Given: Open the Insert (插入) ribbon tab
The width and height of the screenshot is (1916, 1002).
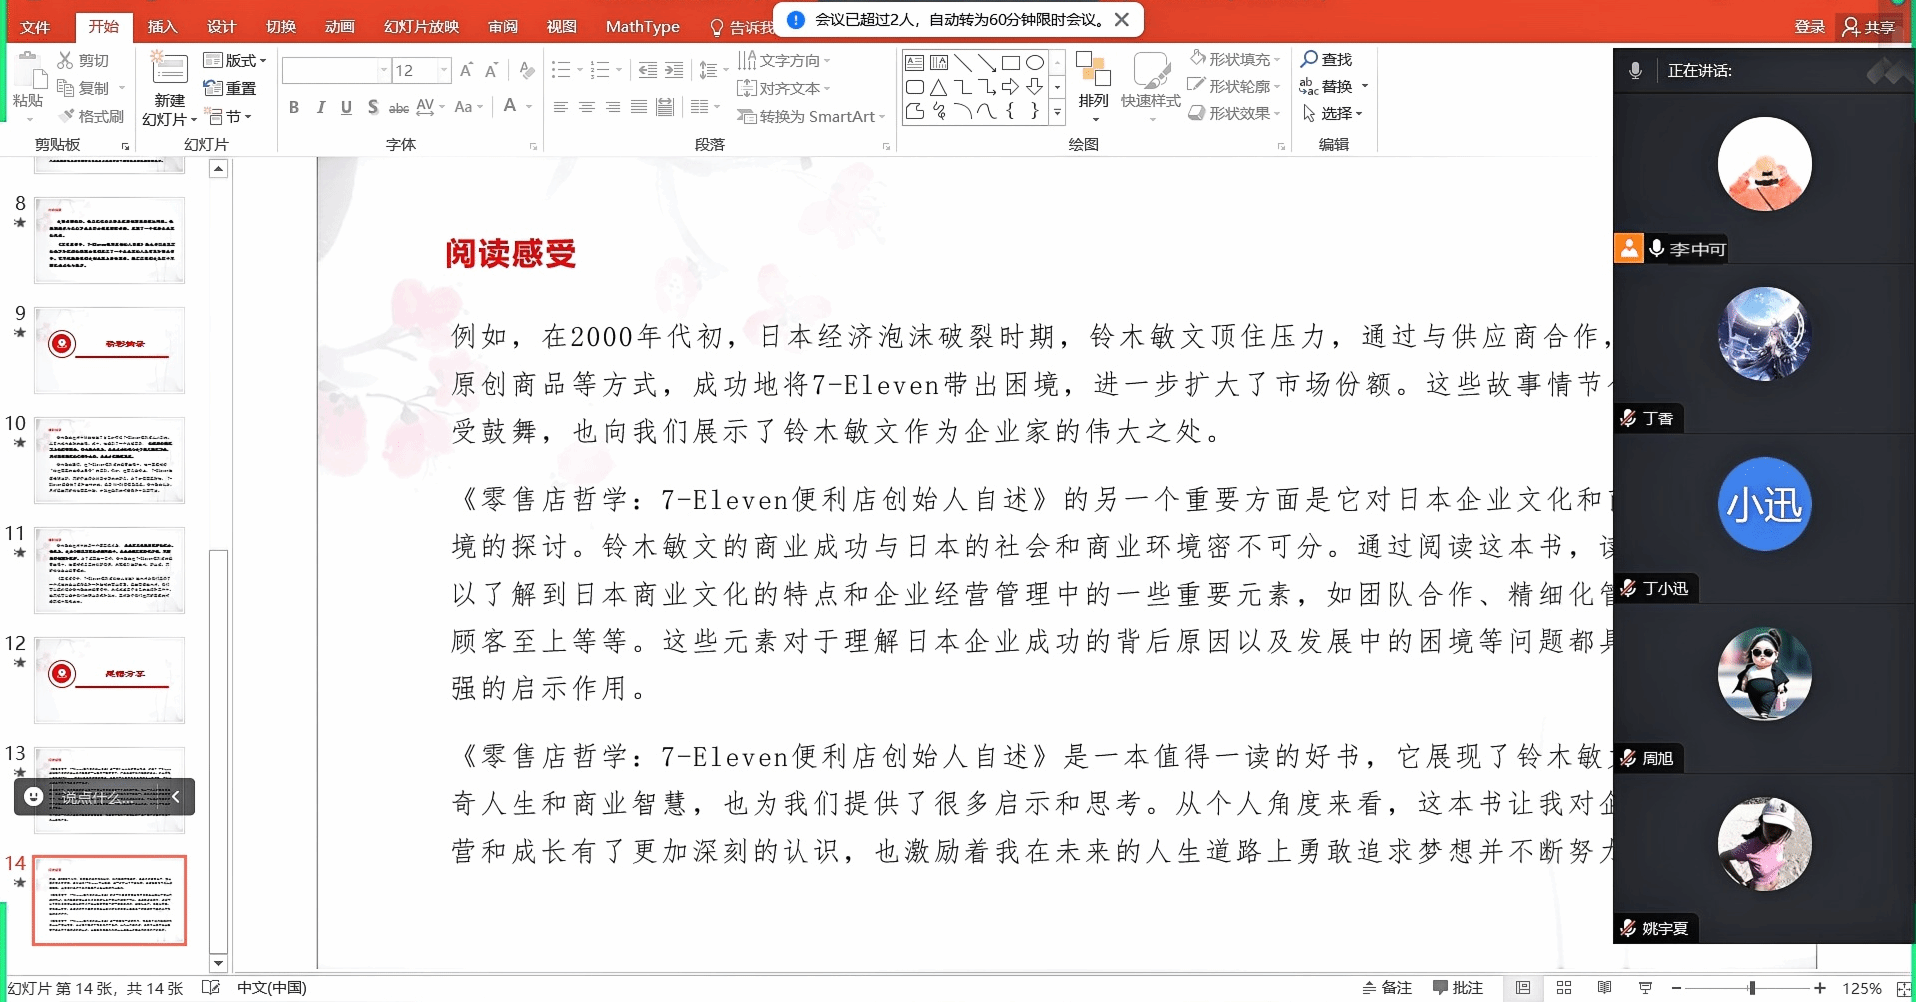Looking at the screenshot, I should pos(162,27).
